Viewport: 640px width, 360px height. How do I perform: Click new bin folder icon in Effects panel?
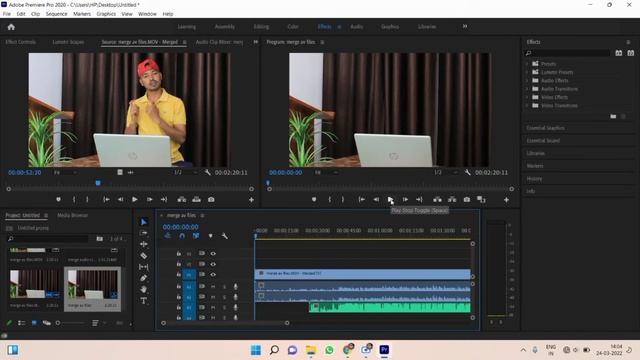tap(613, 116)
